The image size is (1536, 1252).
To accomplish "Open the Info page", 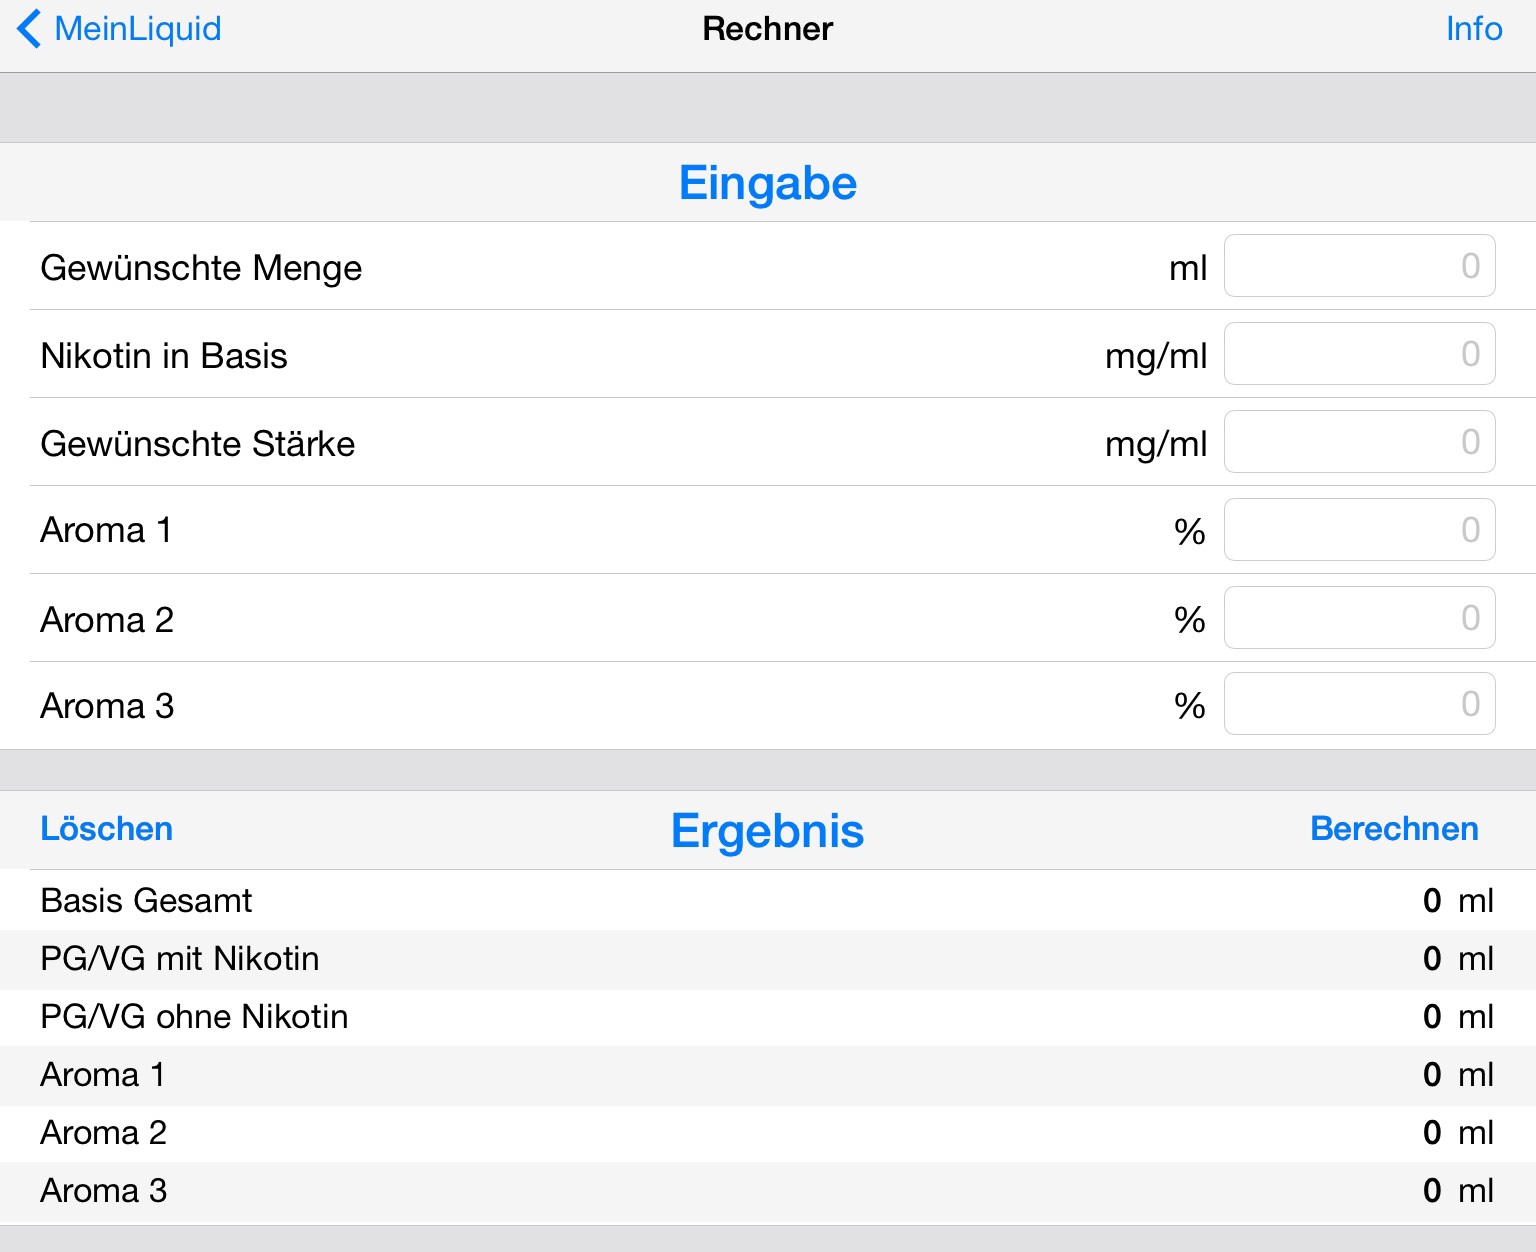I will 1473,29.
